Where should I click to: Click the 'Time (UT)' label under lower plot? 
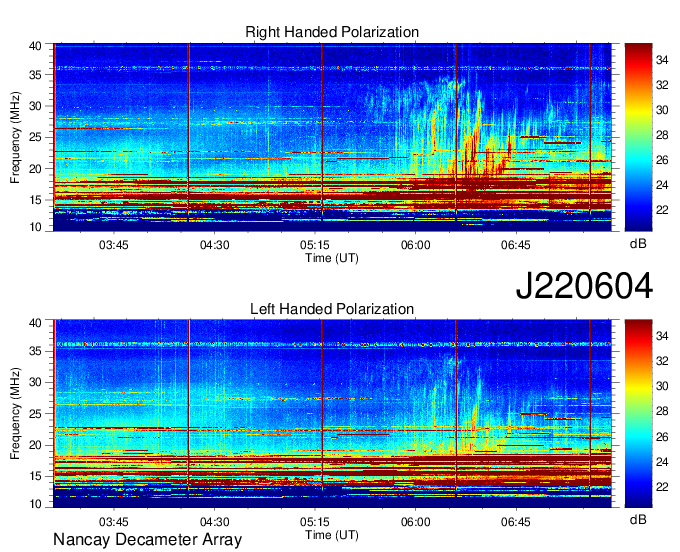332,535
